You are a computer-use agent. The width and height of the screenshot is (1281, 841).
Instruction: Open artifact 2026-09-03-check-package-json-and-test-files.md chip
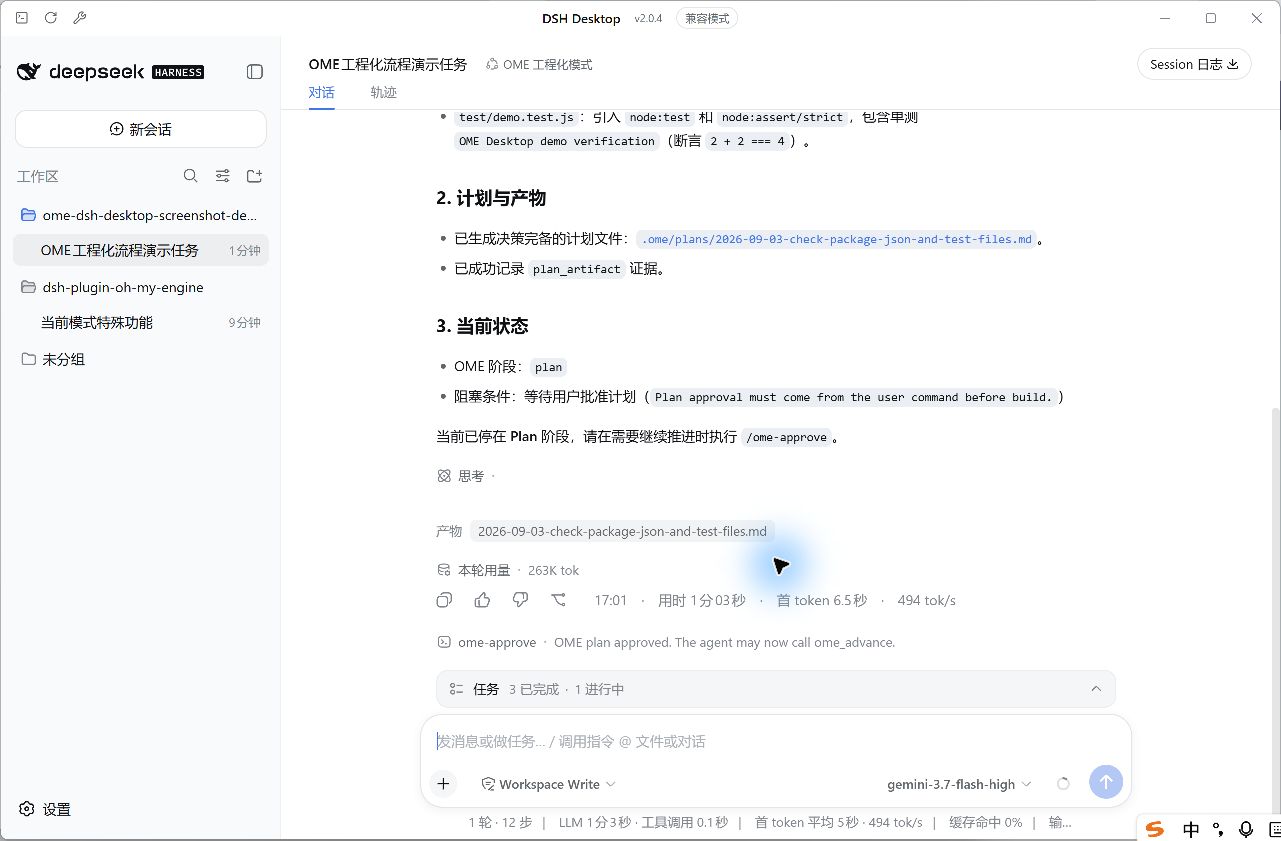click(622, 531)
